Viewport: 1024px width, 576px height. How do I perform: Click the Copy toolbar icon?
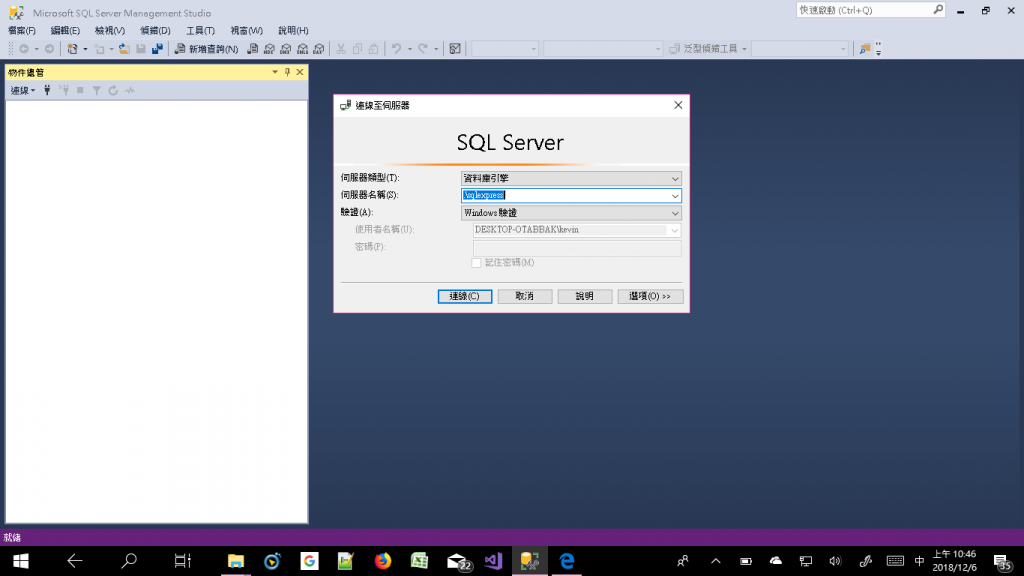click(357, 49)
